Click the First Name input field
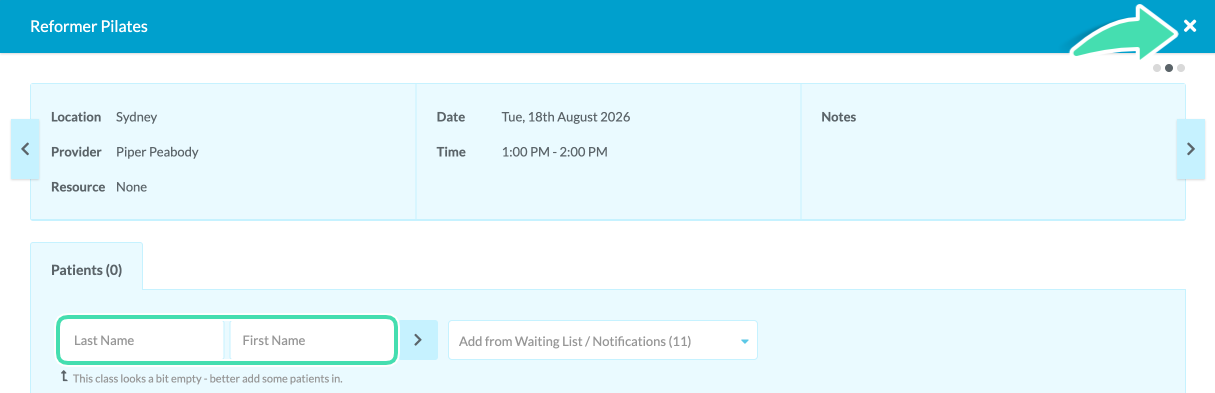This screenshot has height=393, width=1215. [312, 340]
